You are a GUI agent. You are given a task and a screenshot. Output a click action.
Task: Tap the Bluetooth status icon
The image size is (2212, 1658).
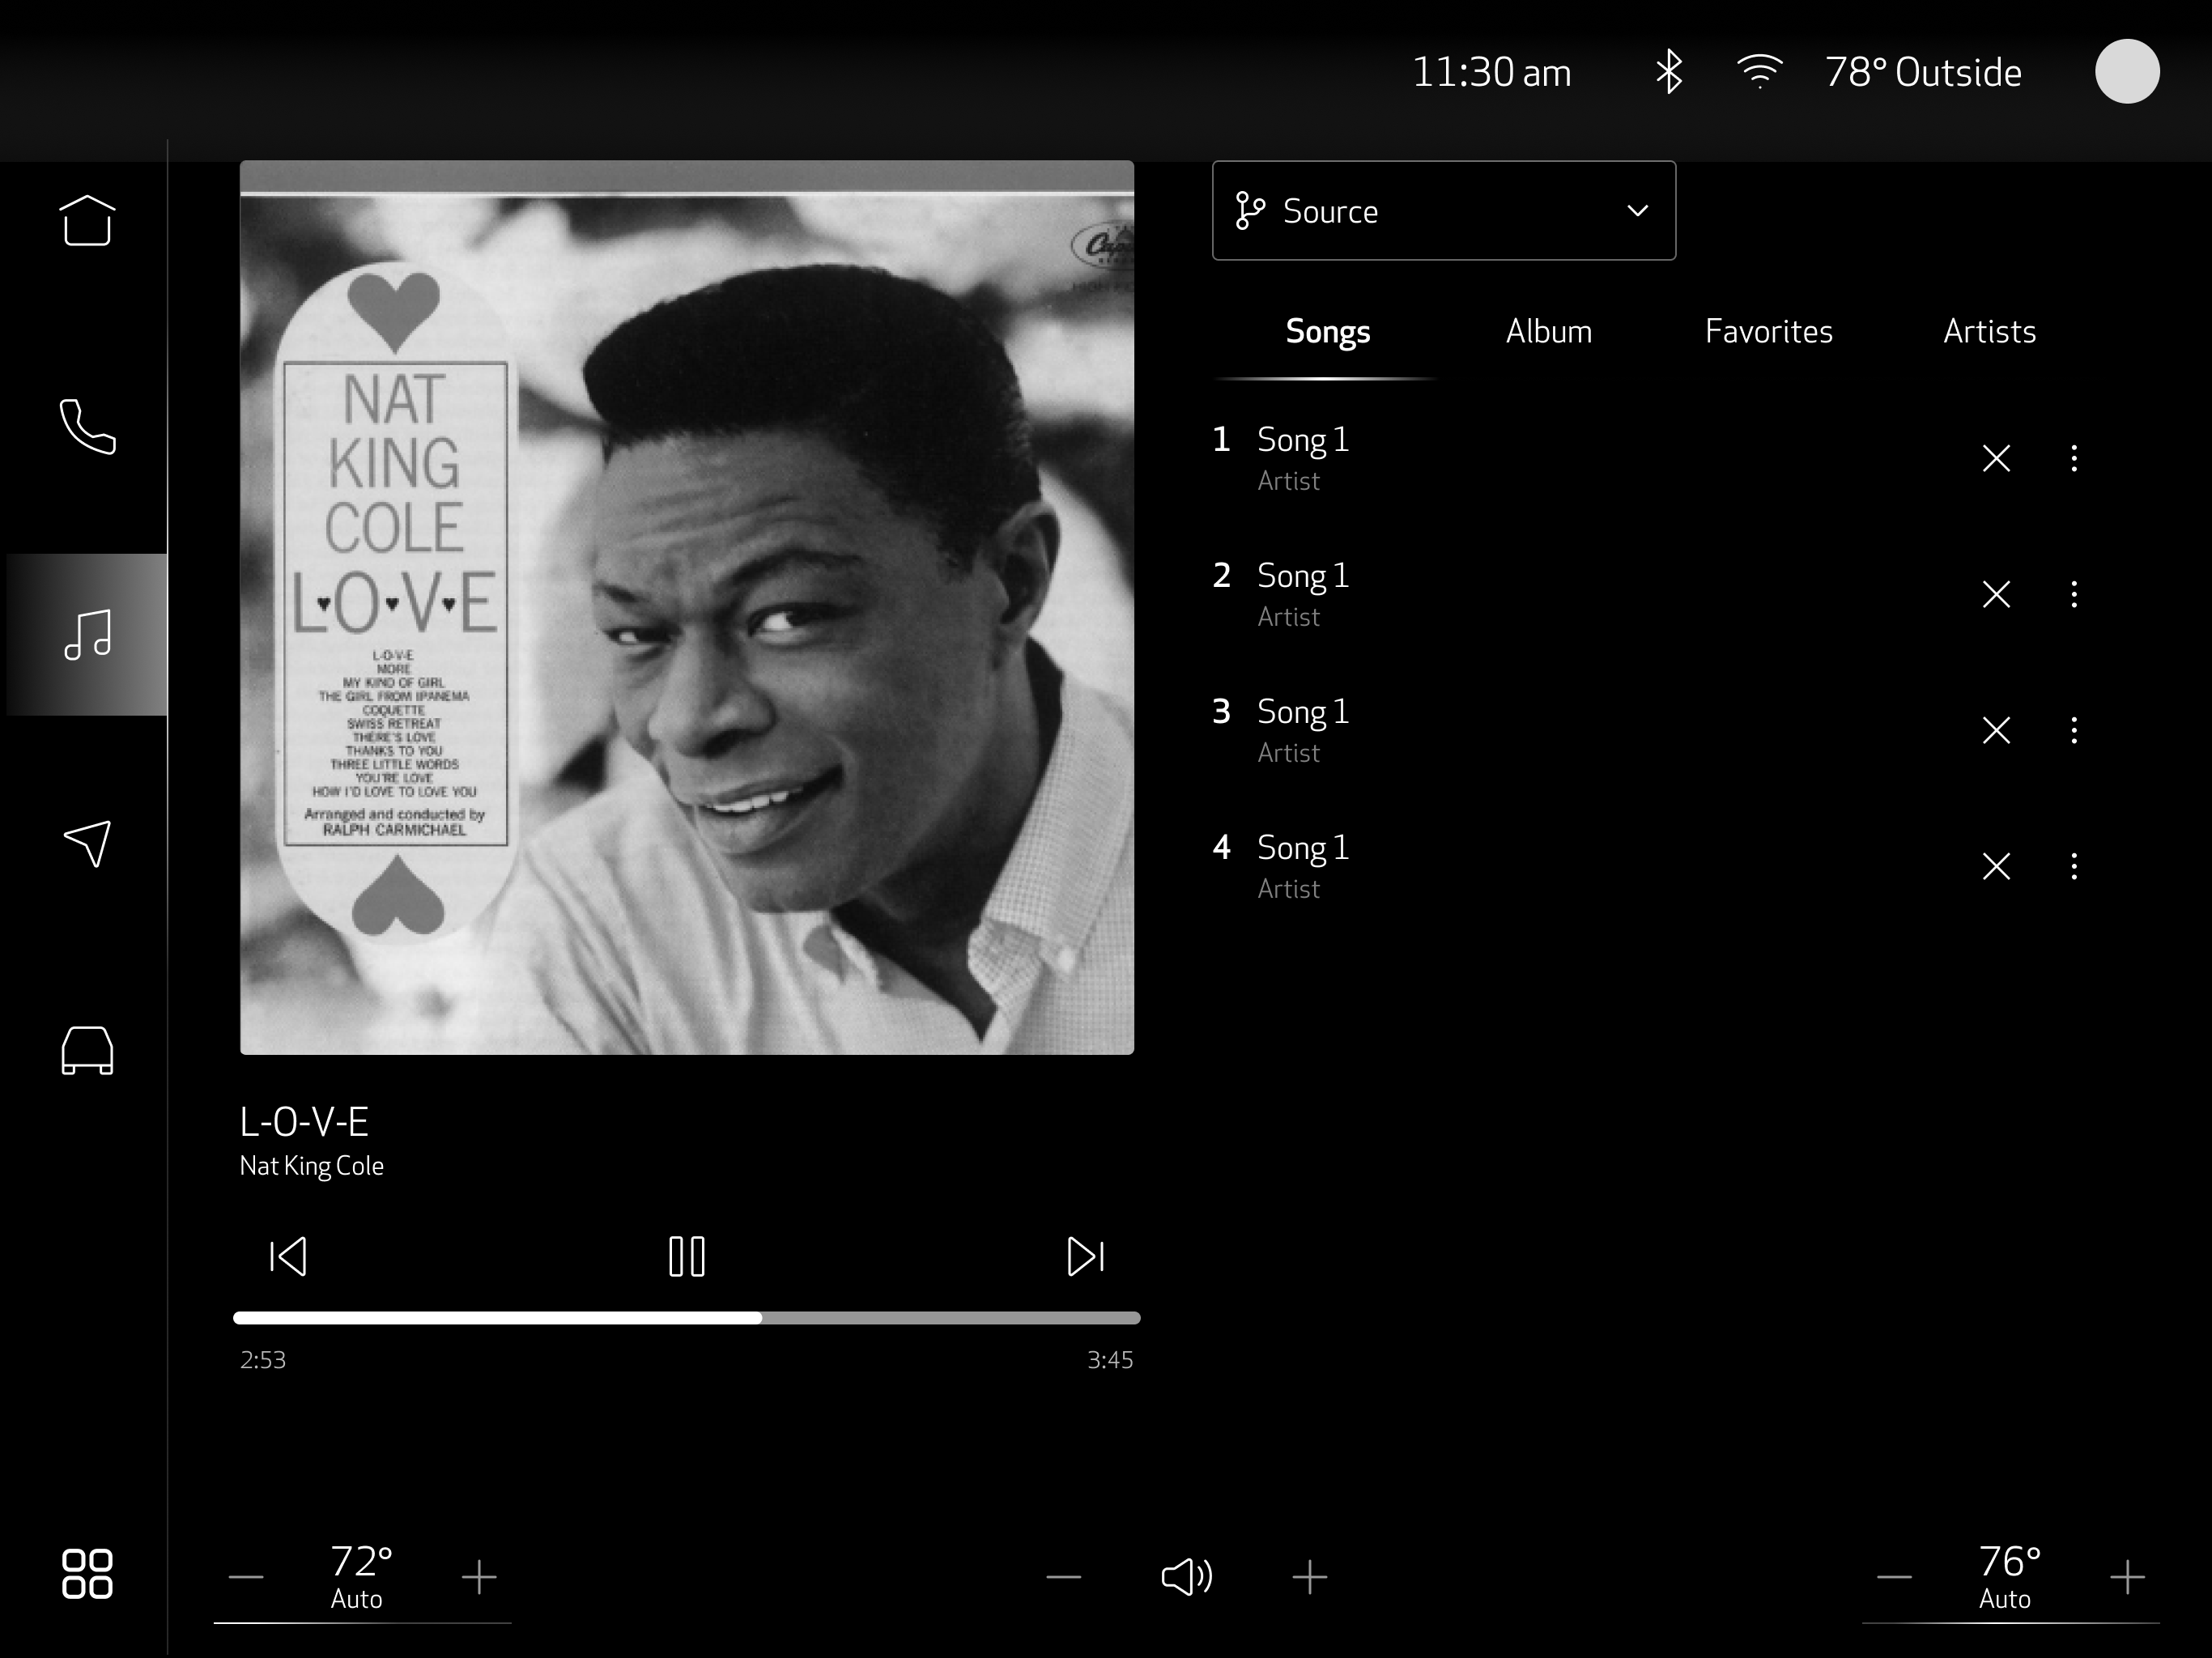click(1668, 72)
